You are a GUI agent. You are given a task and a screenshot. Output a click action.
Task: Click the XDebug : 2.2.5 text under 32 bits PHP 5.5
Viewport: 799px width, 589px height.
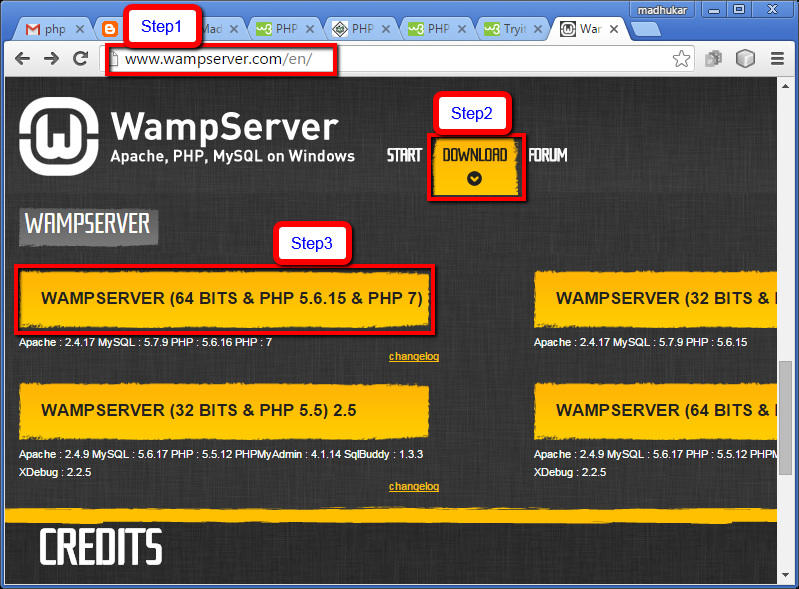coord(55,472)
